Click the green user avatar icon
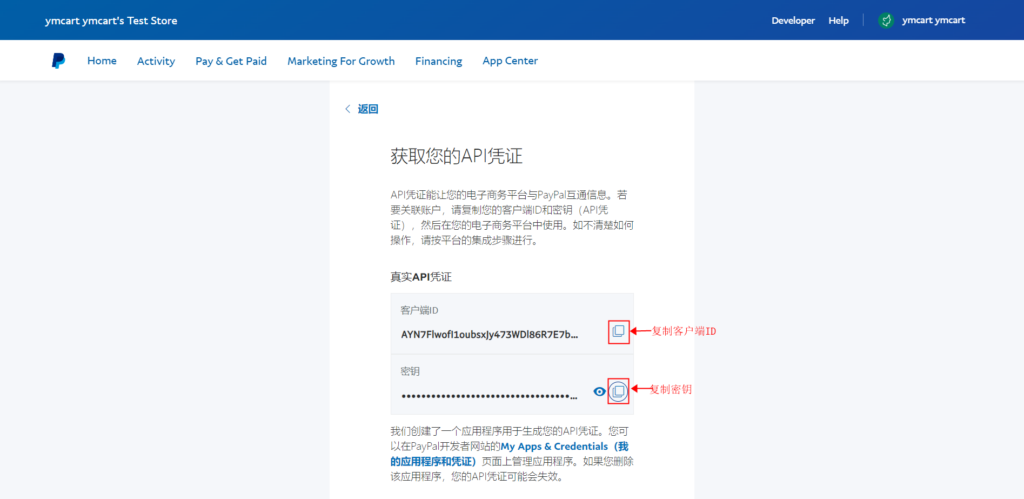 885,20
